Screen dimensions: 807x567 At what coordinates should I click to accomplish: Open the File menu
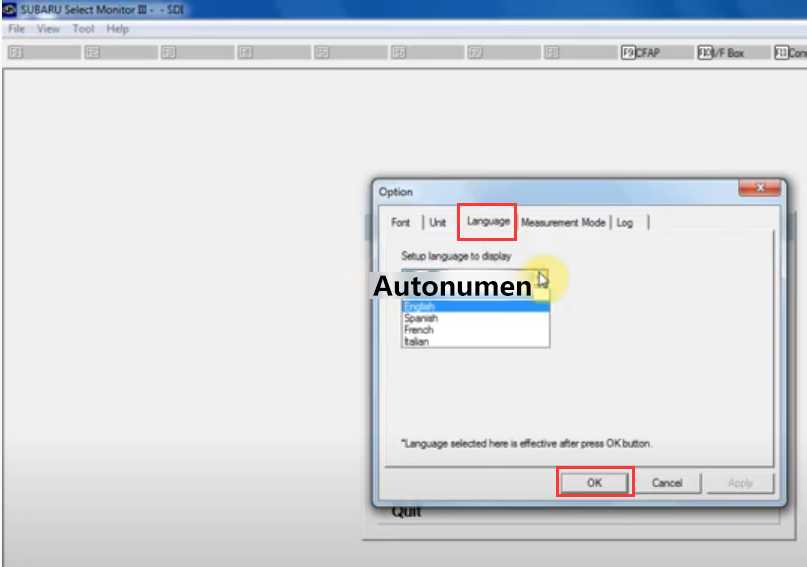coord(16,29)
